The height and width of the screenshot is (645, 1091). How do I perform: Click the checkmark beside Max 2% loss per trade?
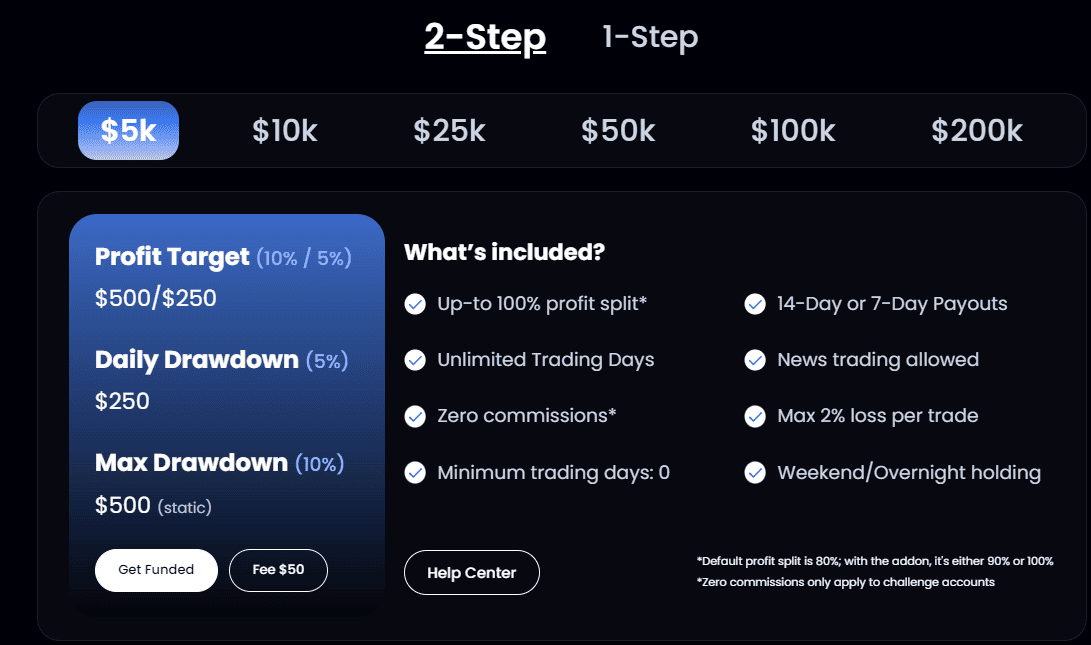pos(755,416)
